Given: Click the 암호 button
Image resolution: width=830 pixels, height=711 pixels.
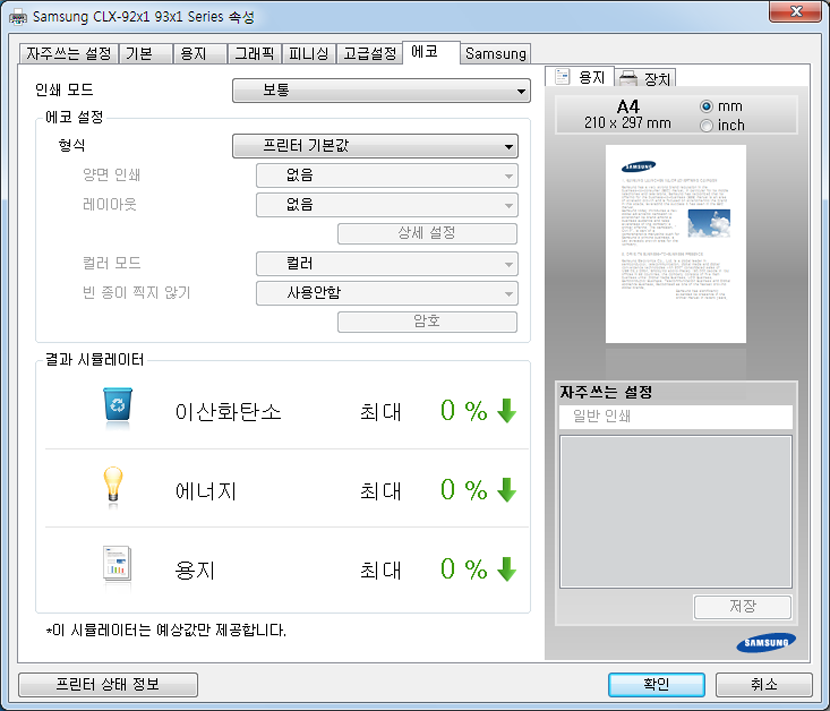Looking at the screenshot, I should (x=427, y=322).
